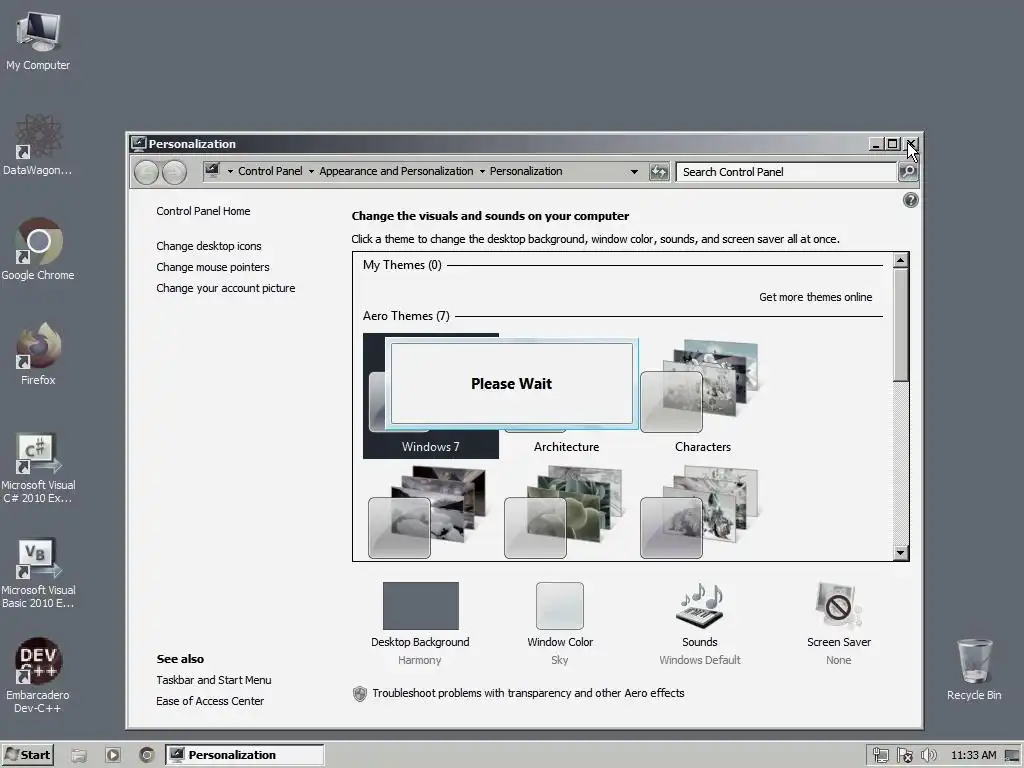
Task: Click the network tray icon
Action: pyautogui.click(x=881, y=756)
